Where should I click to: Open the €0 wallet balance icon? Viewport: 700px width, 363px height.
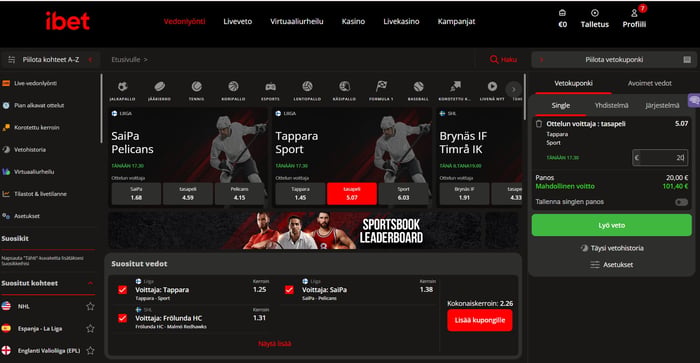[x=562, y=13]
